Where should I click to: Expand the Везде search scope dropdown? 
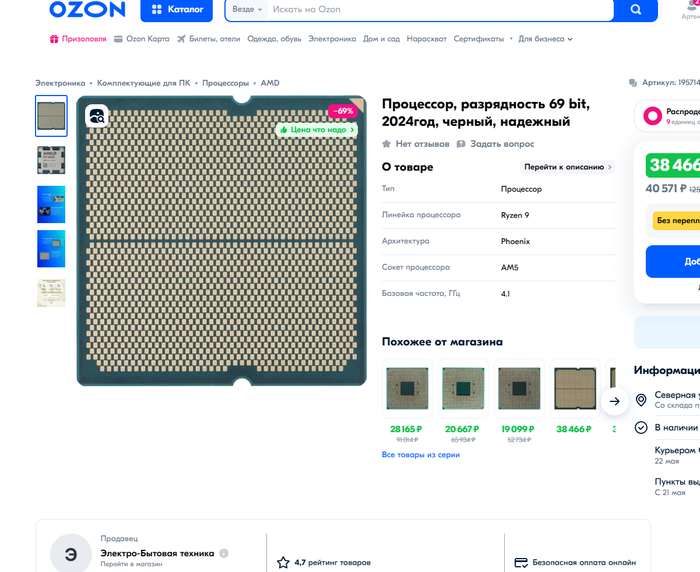(247, 10)
